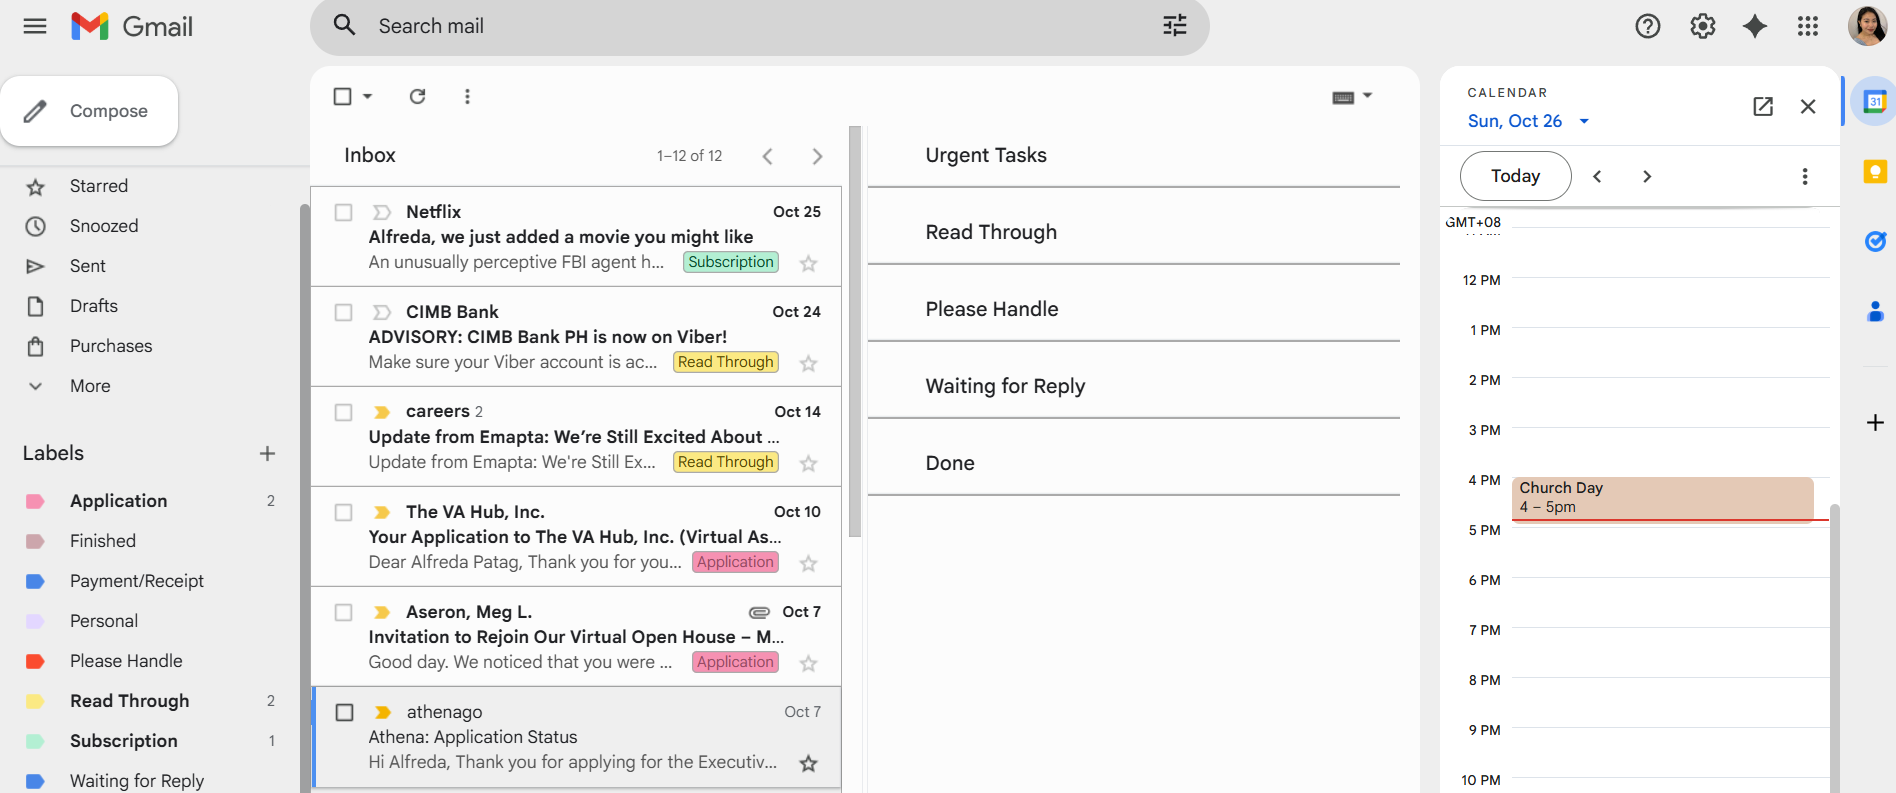Click the Compose button
Screen dimensions: 1896x793
[90, 111]
